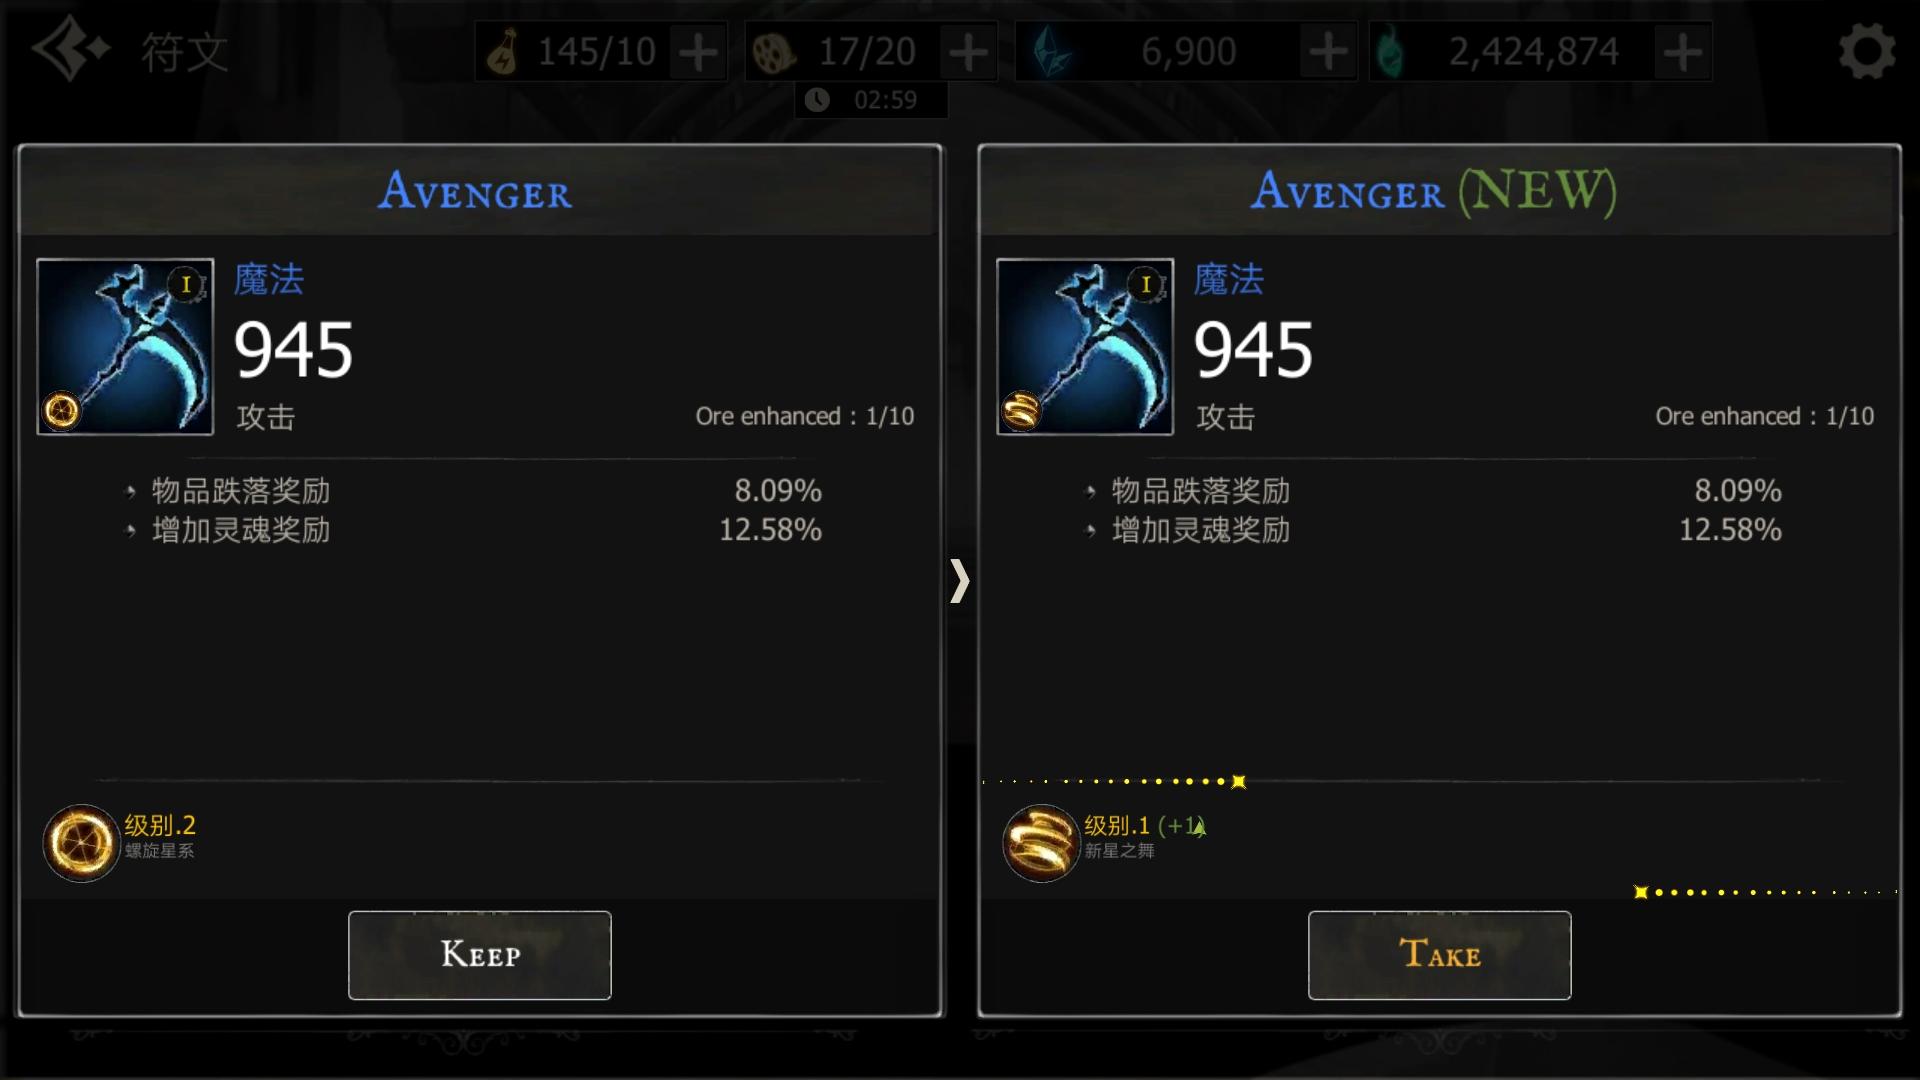Select the current Avenger scythe thumbnail

click(x=125, y=347)
